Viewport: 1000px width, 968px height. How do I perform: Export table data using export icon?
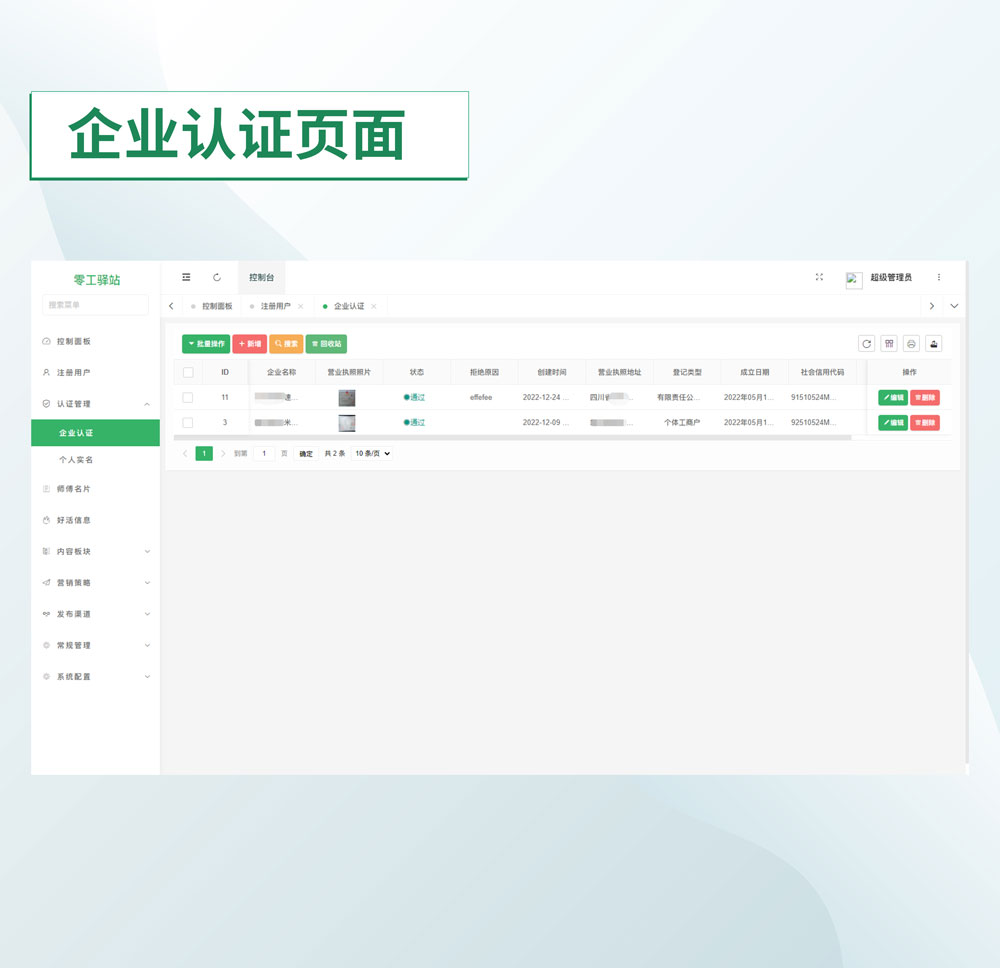pyautogui.click(x=933, y=344)
